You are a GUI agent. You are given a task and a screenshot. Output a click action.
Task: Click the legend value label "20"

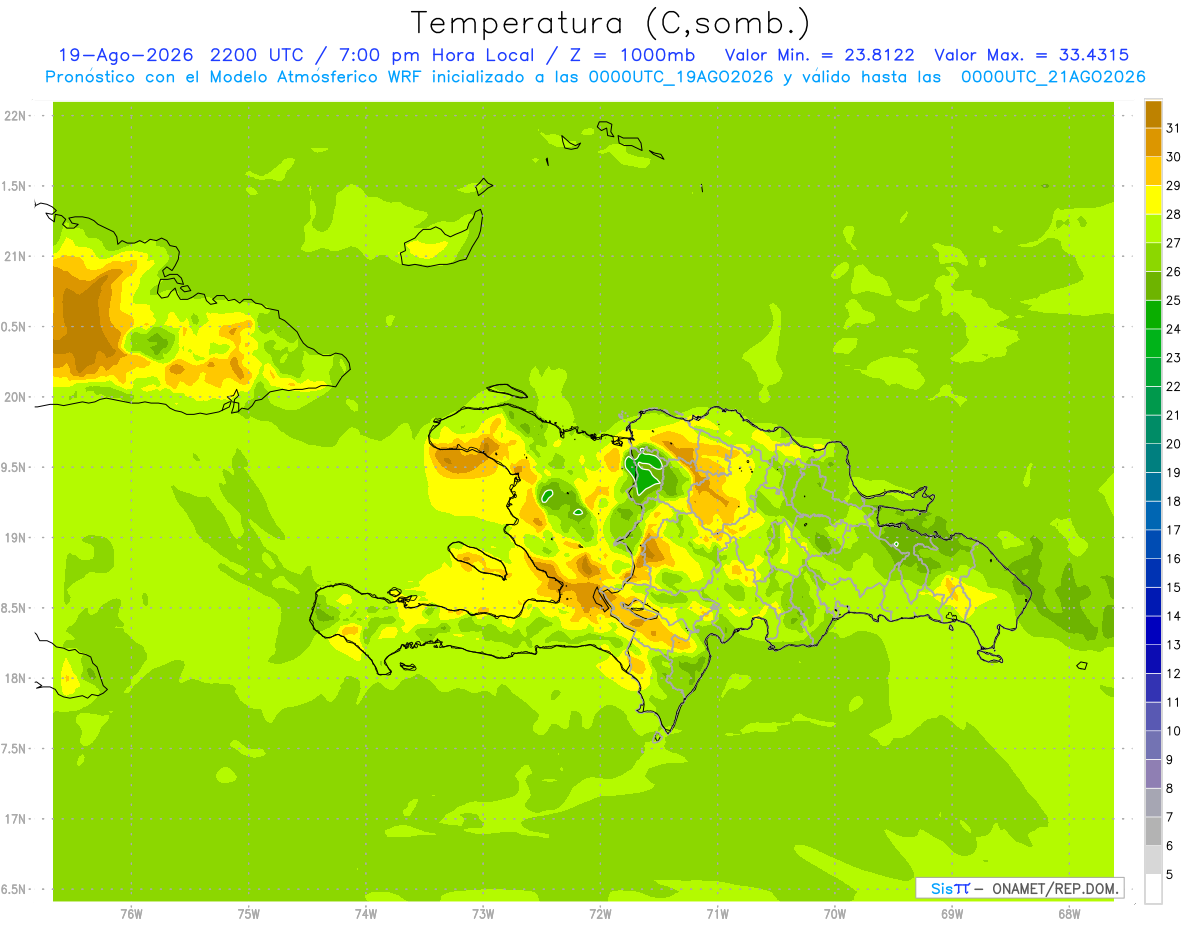coord(1174,444)
